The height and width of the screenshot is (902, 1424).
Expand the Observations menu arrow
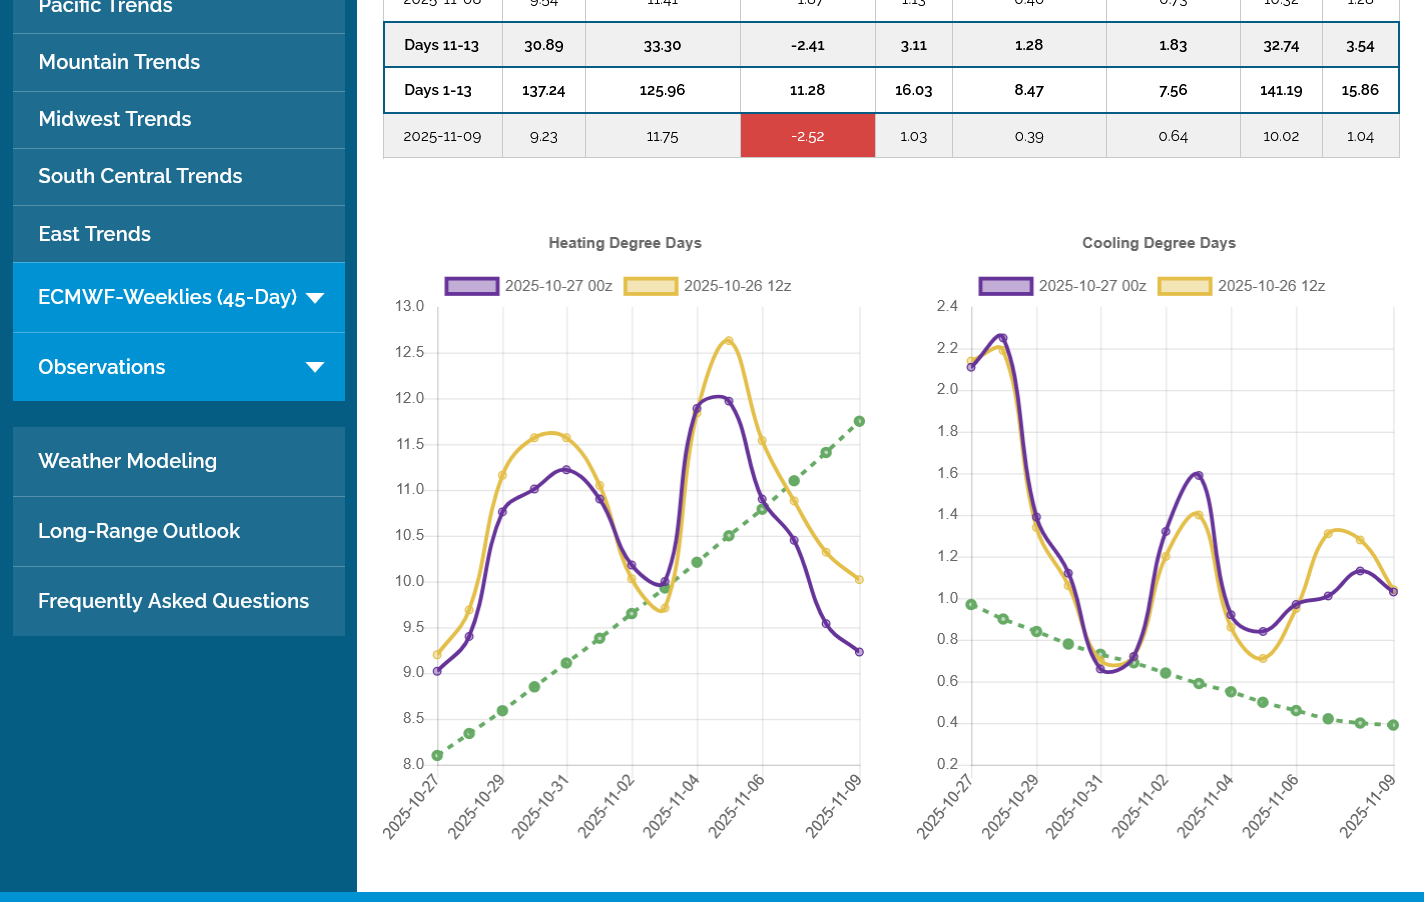point(315,367)
